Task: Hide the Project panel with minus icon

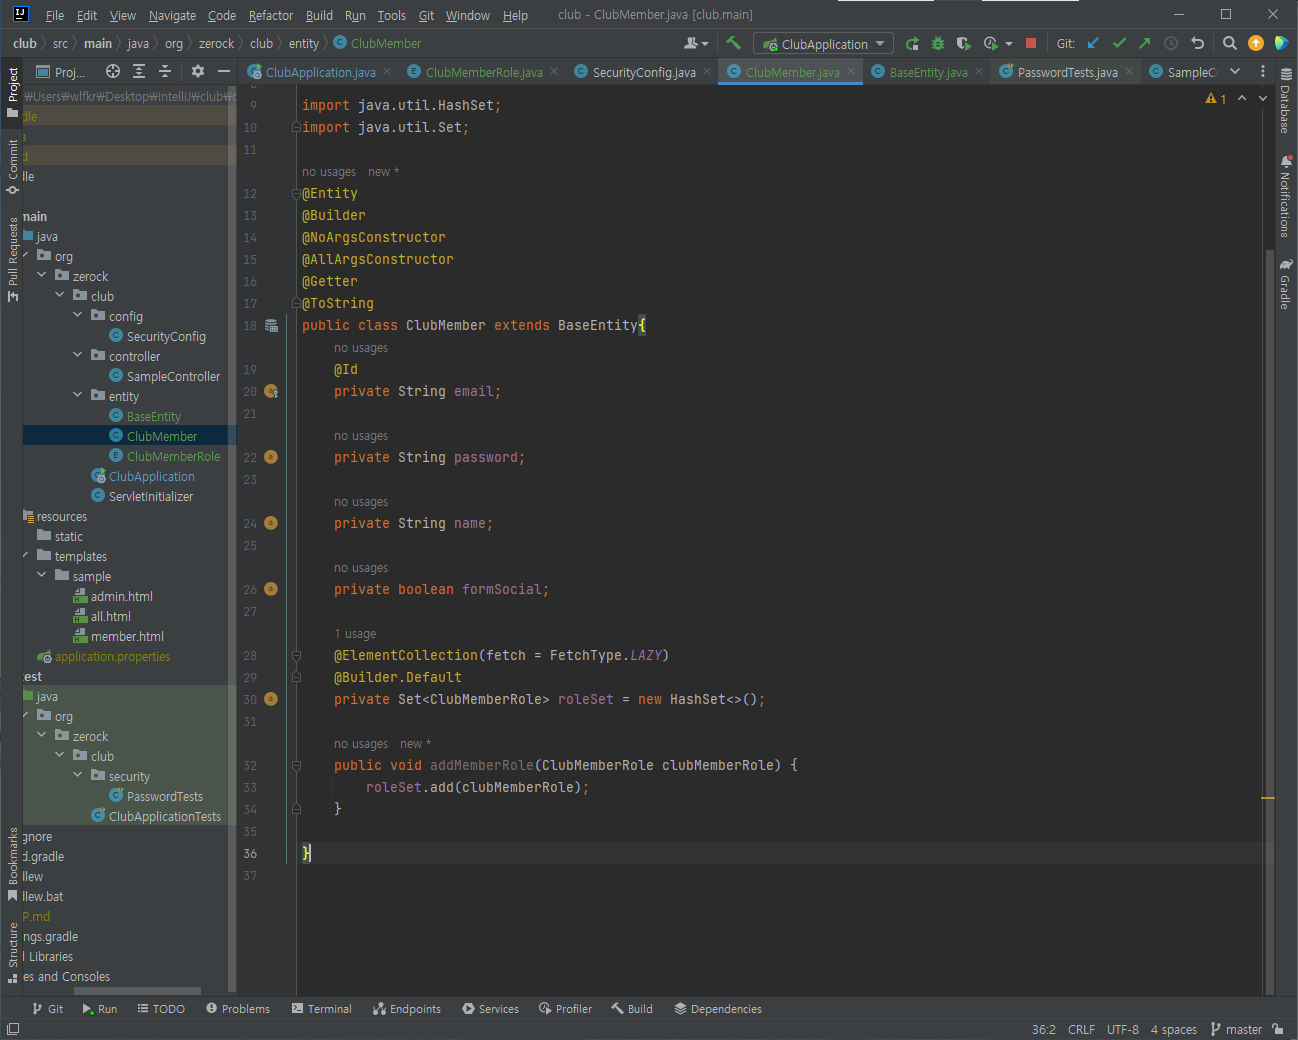Action: [224, 71]
